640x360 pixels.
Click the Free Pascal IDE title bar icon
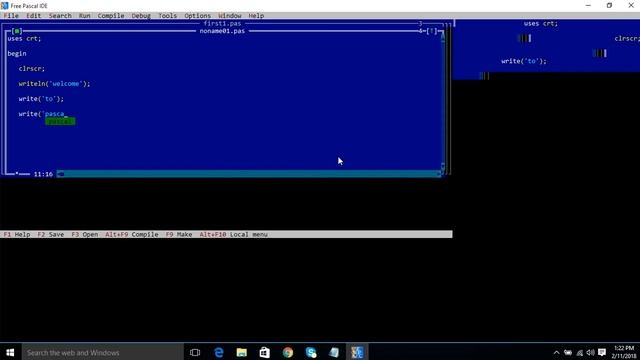tap(4, 6)
